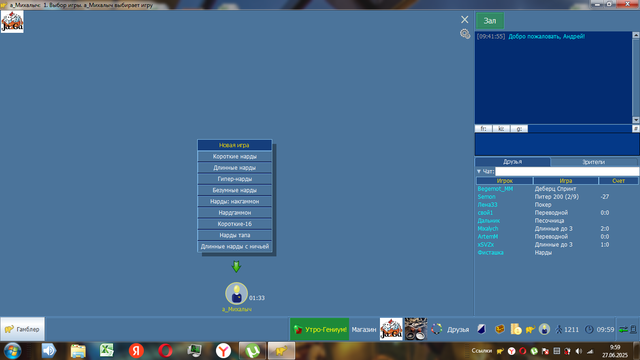
Task: Click the golden elephant icon near coins
Action: pos(530,329)
